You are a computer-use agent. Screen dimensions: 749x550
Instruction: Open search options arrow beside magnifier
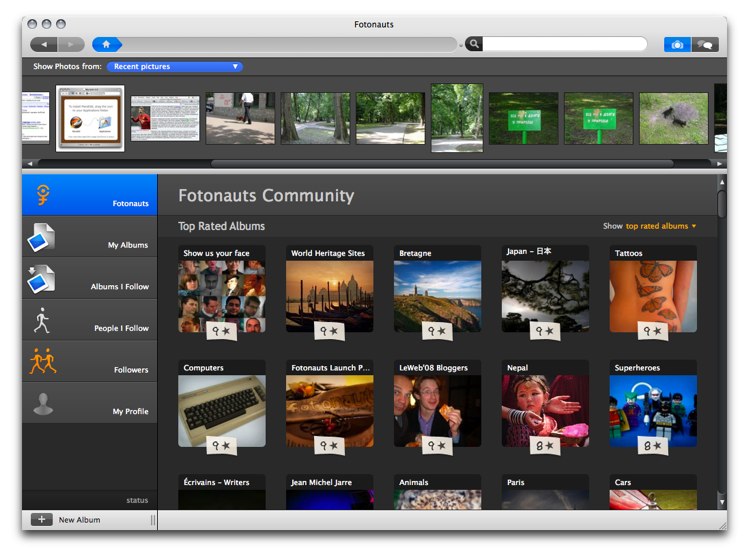click(461, 45)
